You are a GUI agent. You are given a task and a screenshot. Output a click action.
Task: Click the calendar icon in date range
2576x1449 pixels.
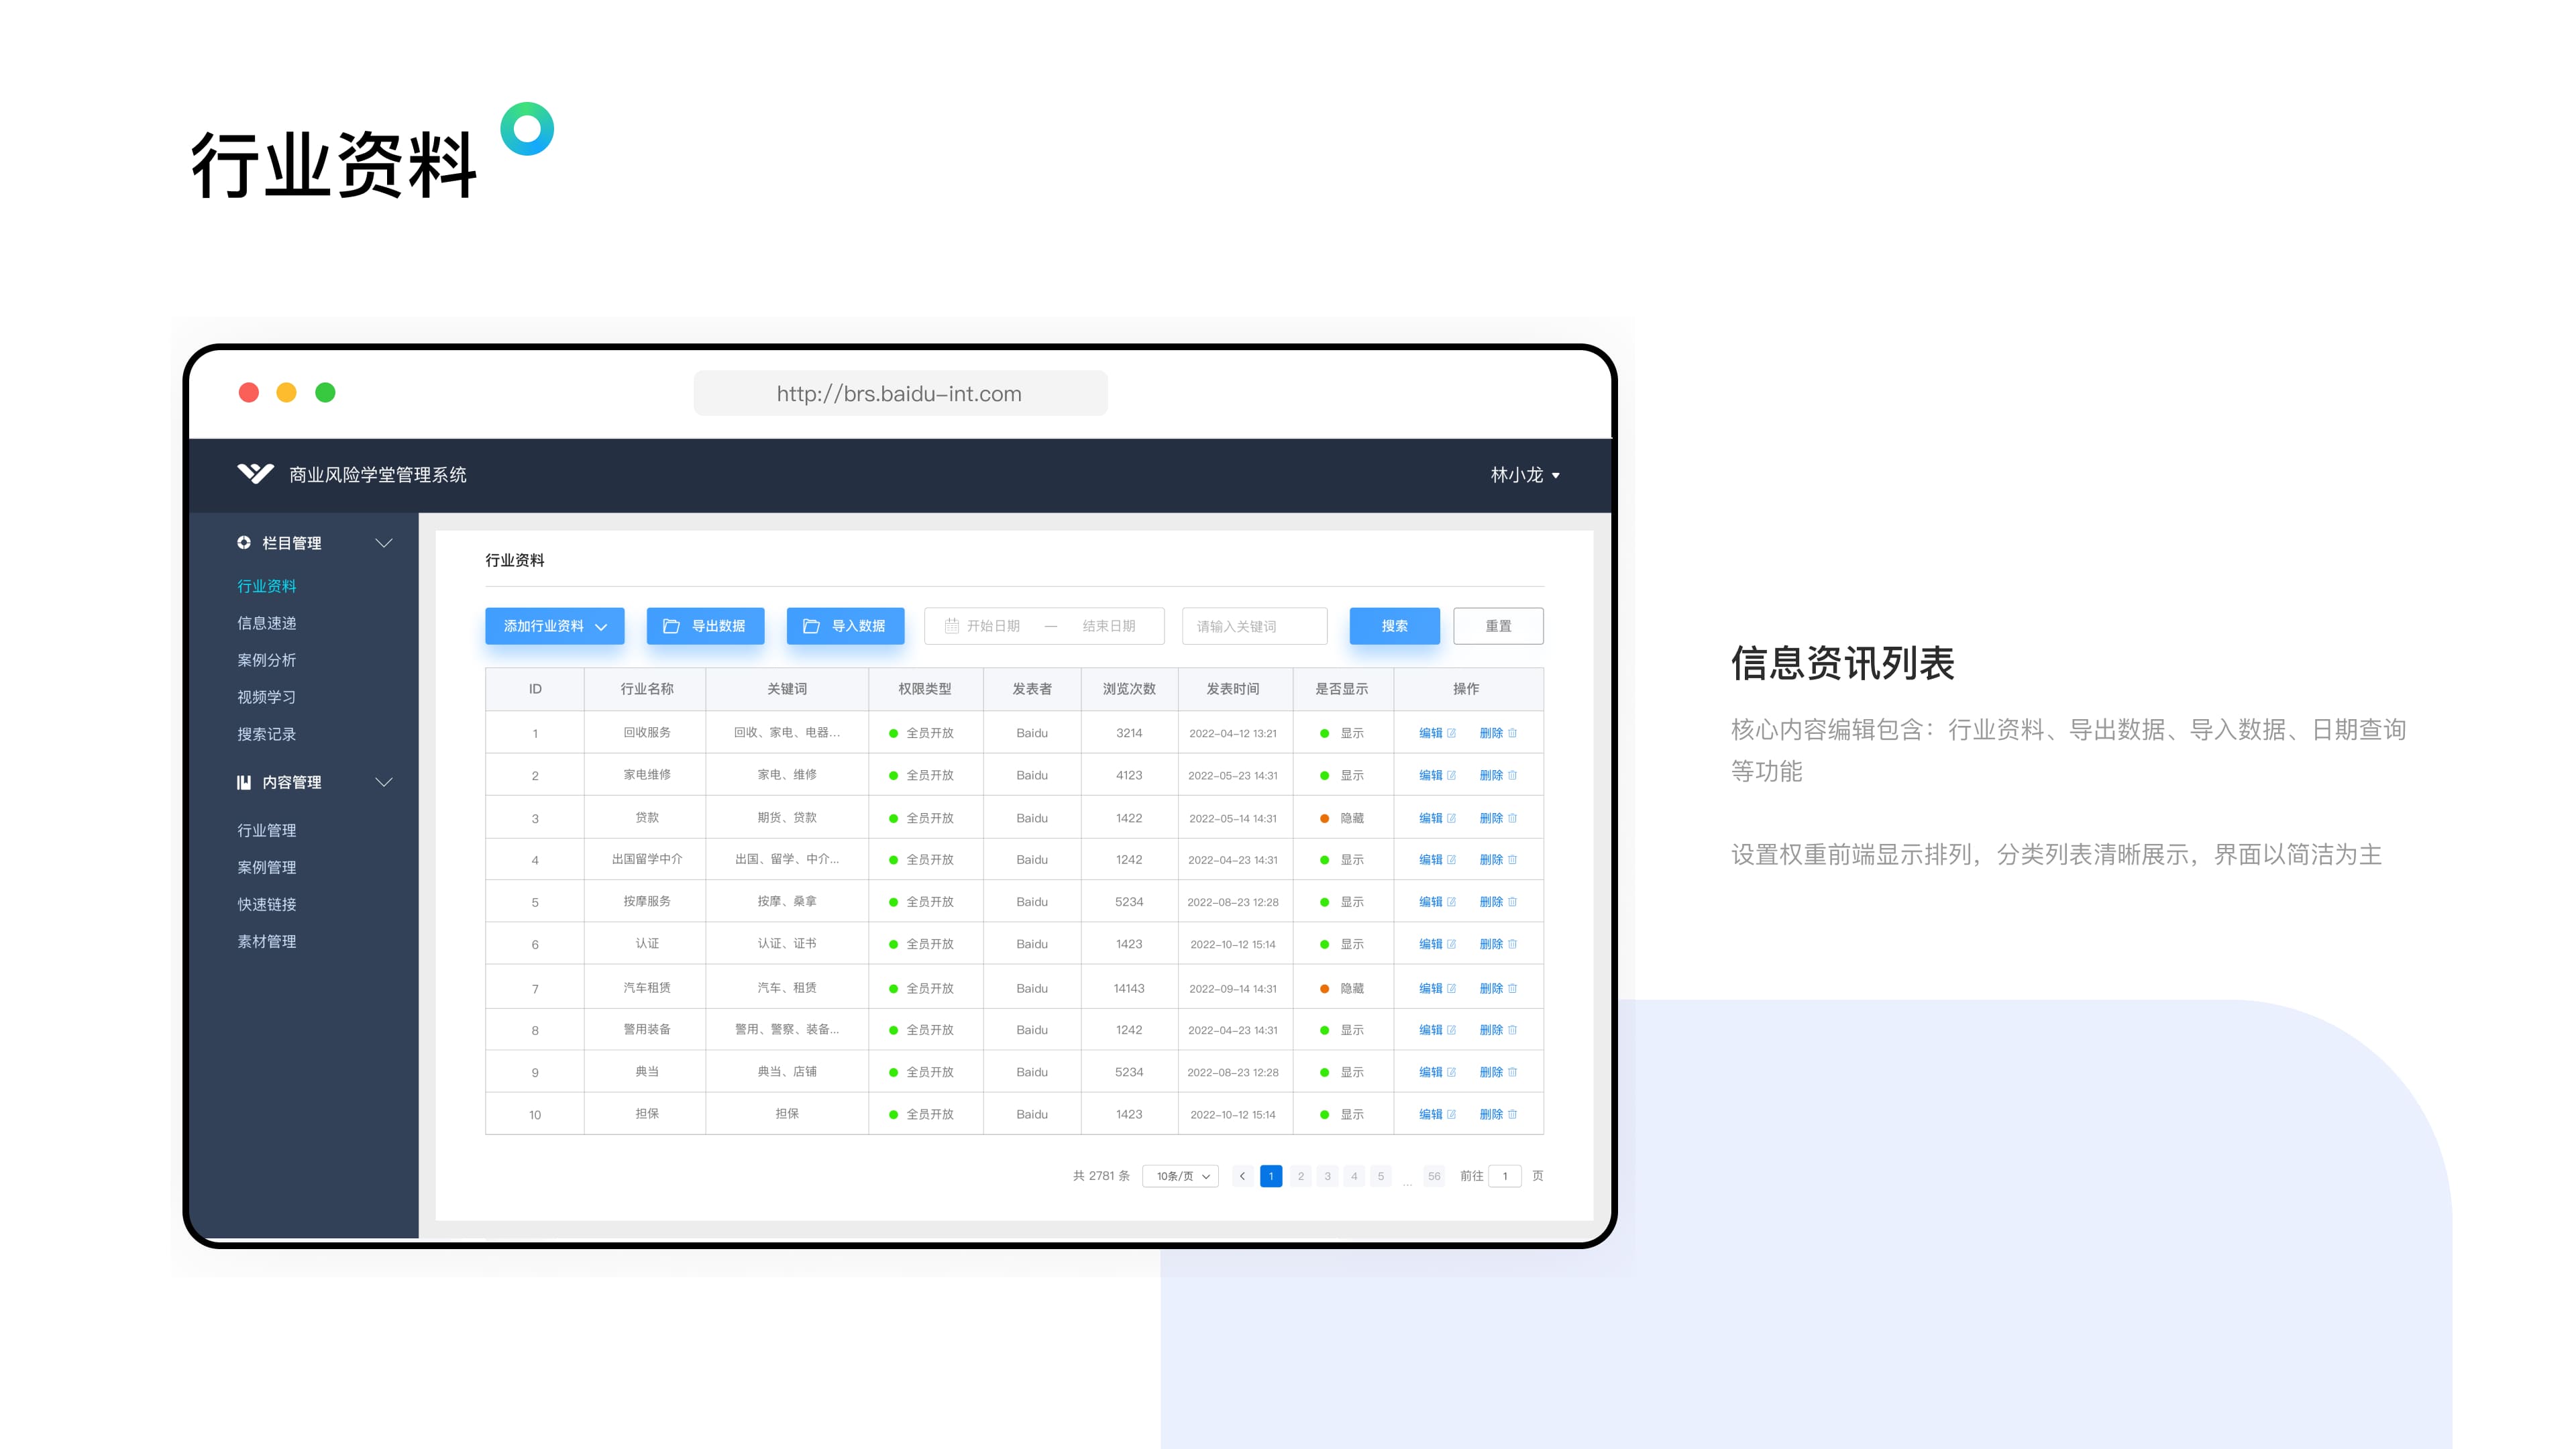click(952, 626)
